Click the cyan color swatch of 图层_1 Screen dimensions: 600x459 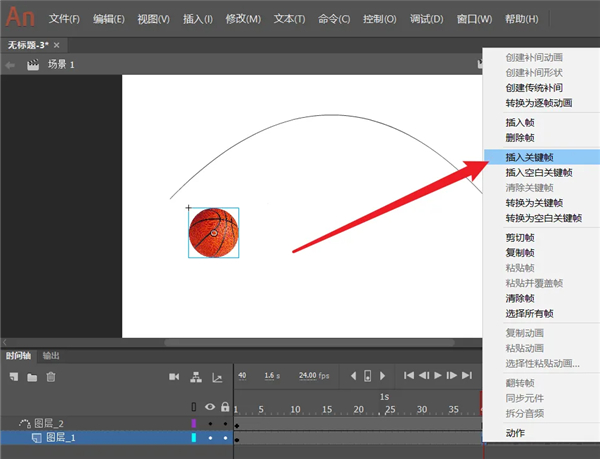click(x=194, y=438)
